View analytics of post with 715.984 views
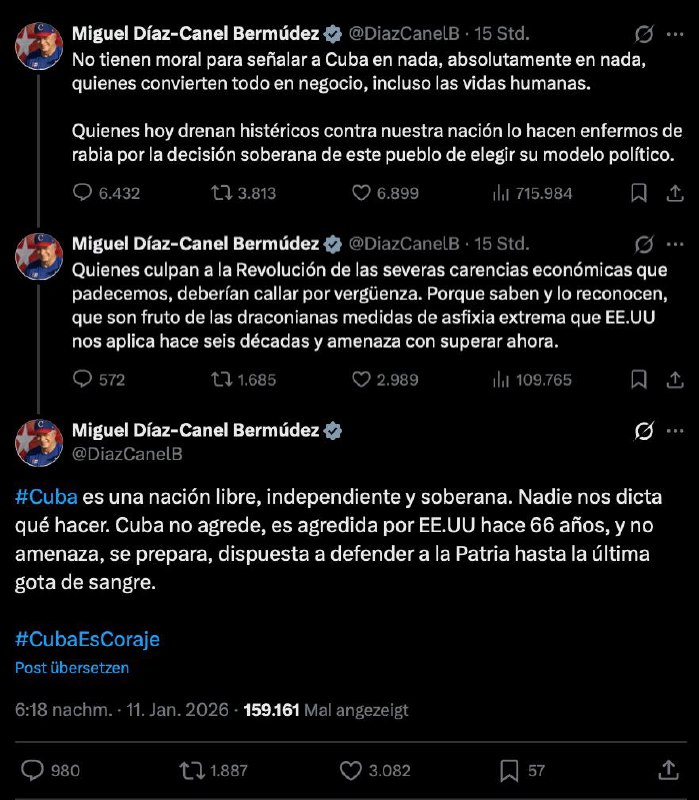 point(502,194)
